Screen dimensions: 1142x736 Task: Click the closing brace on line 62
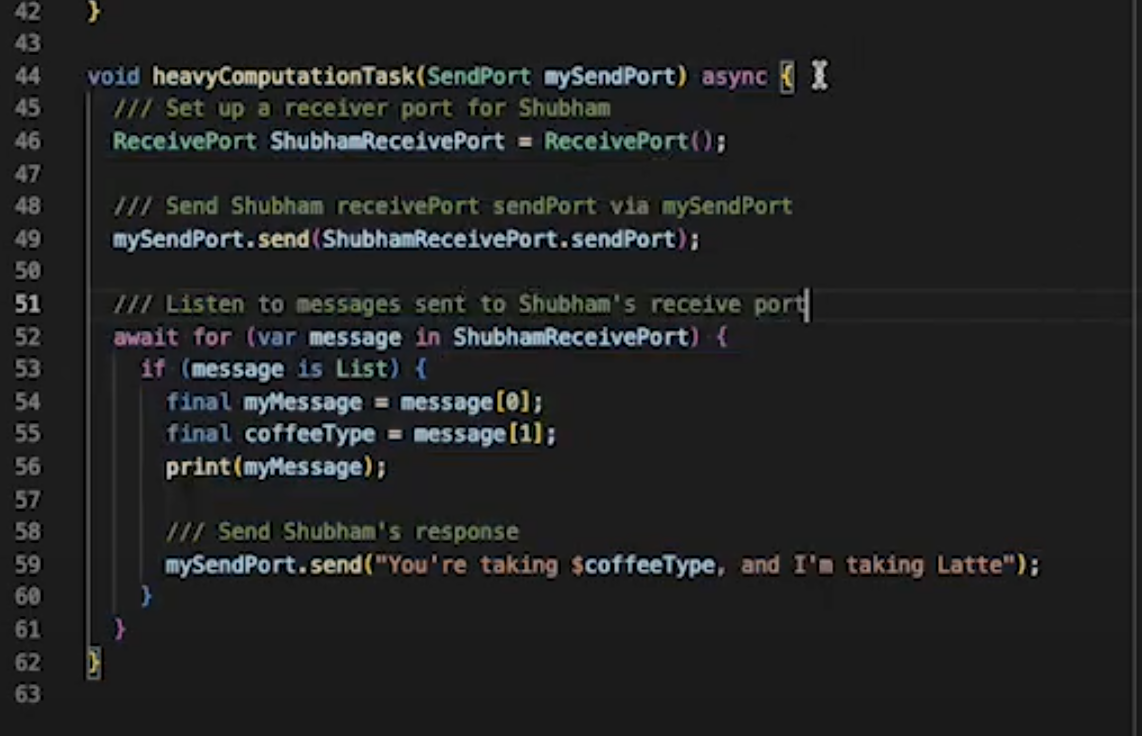pos(94,662)
